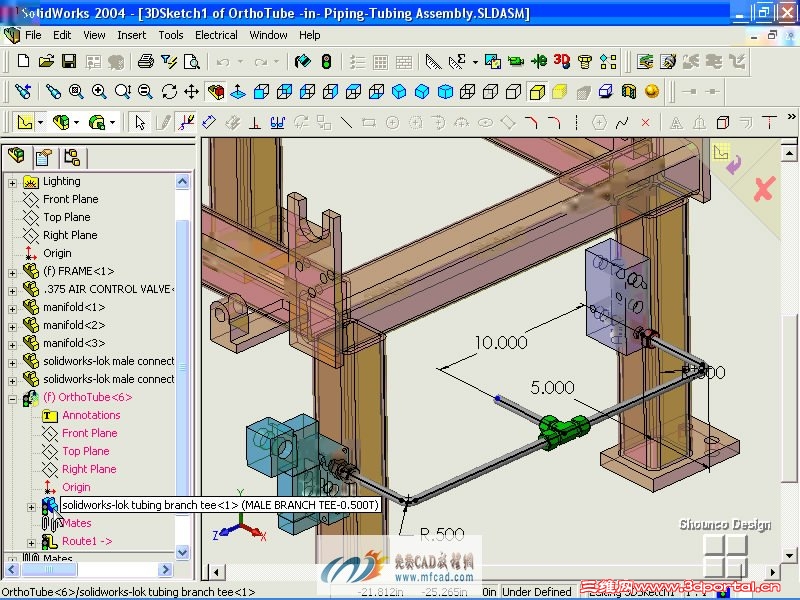
Task: Click the Print icon
Action: (x=146, y=62)
